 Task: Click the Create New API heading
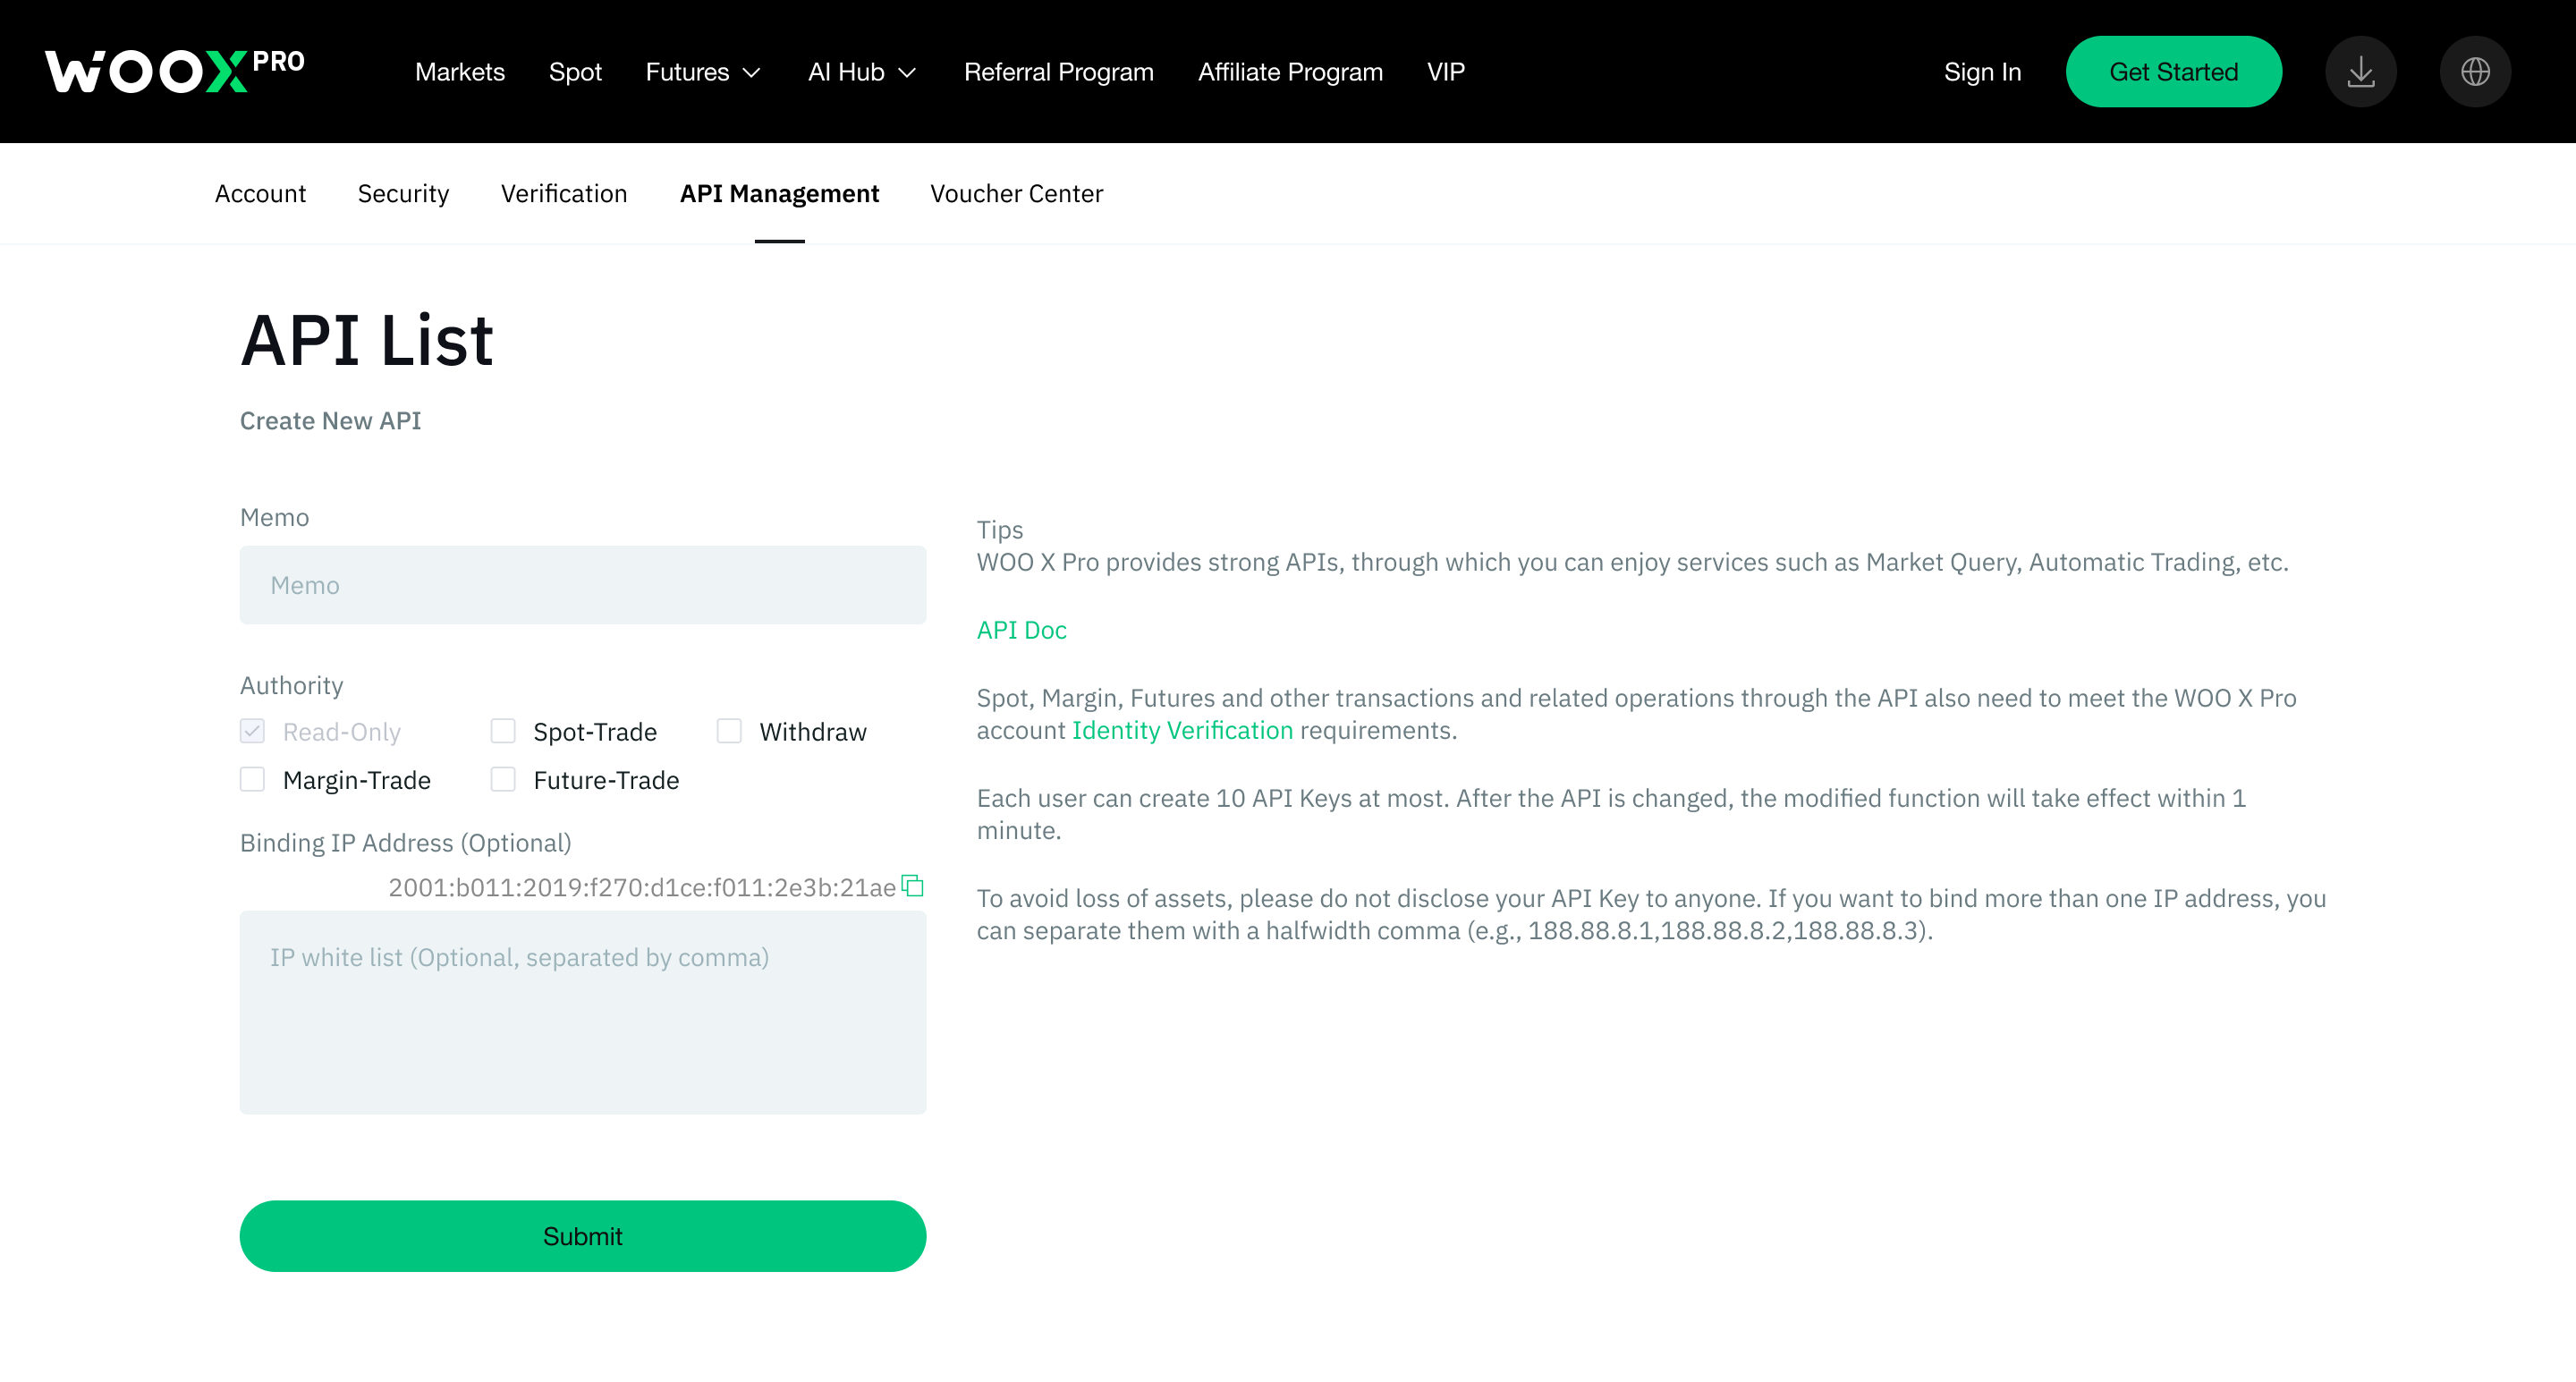click(330, 421)
